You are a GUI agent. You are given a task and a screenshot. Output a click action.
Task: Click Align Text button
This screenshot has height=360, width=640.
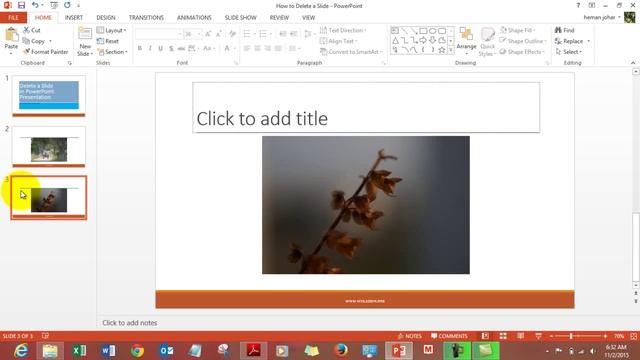pos(338,41)
